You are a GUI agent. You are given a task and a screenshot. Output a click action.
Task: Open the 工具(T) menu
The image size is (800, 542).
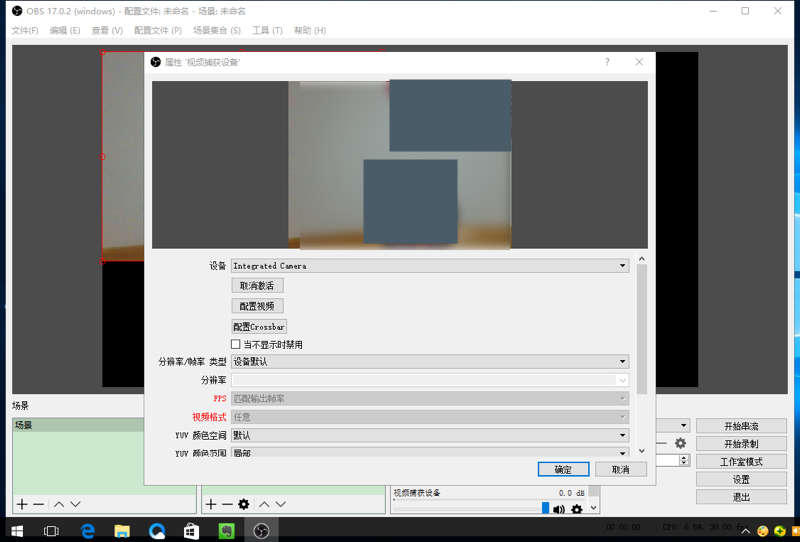(267, 31)
